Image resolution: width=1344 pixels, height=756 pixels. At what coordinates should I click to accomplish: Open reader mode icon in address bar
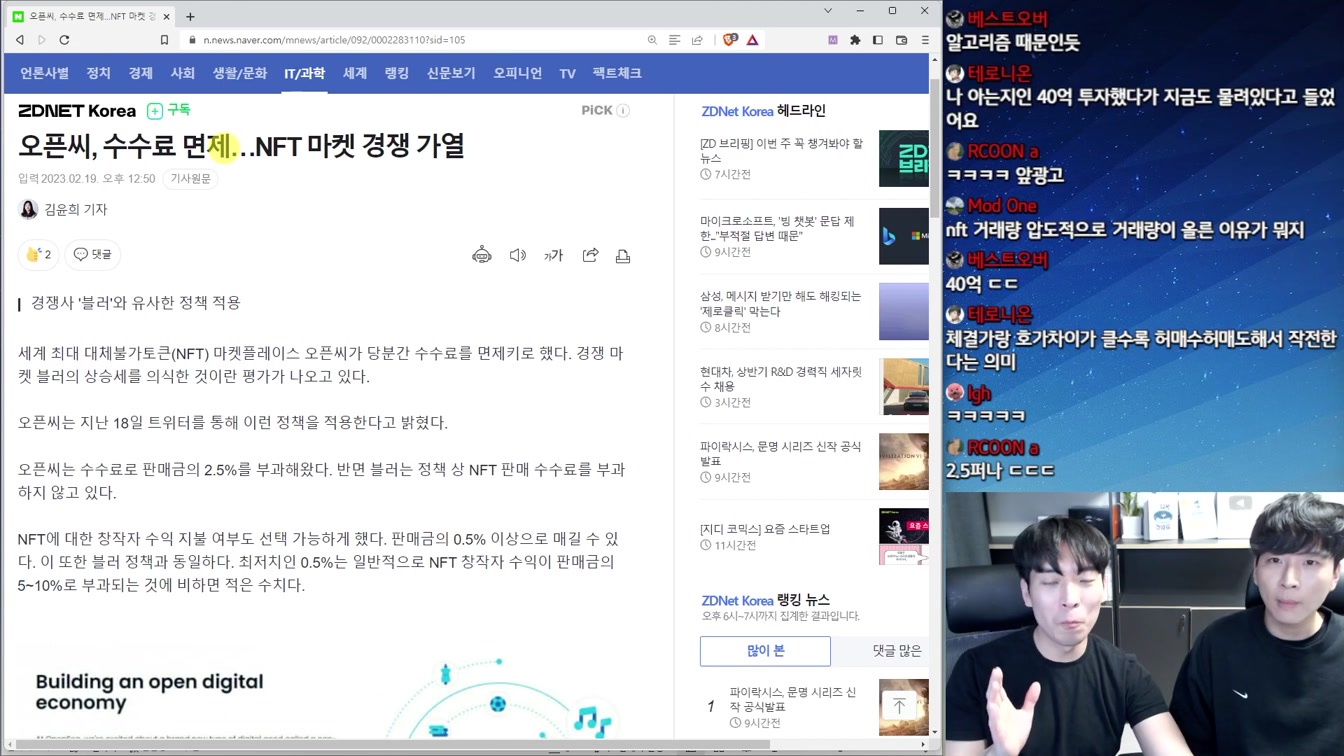click(675, 40)
